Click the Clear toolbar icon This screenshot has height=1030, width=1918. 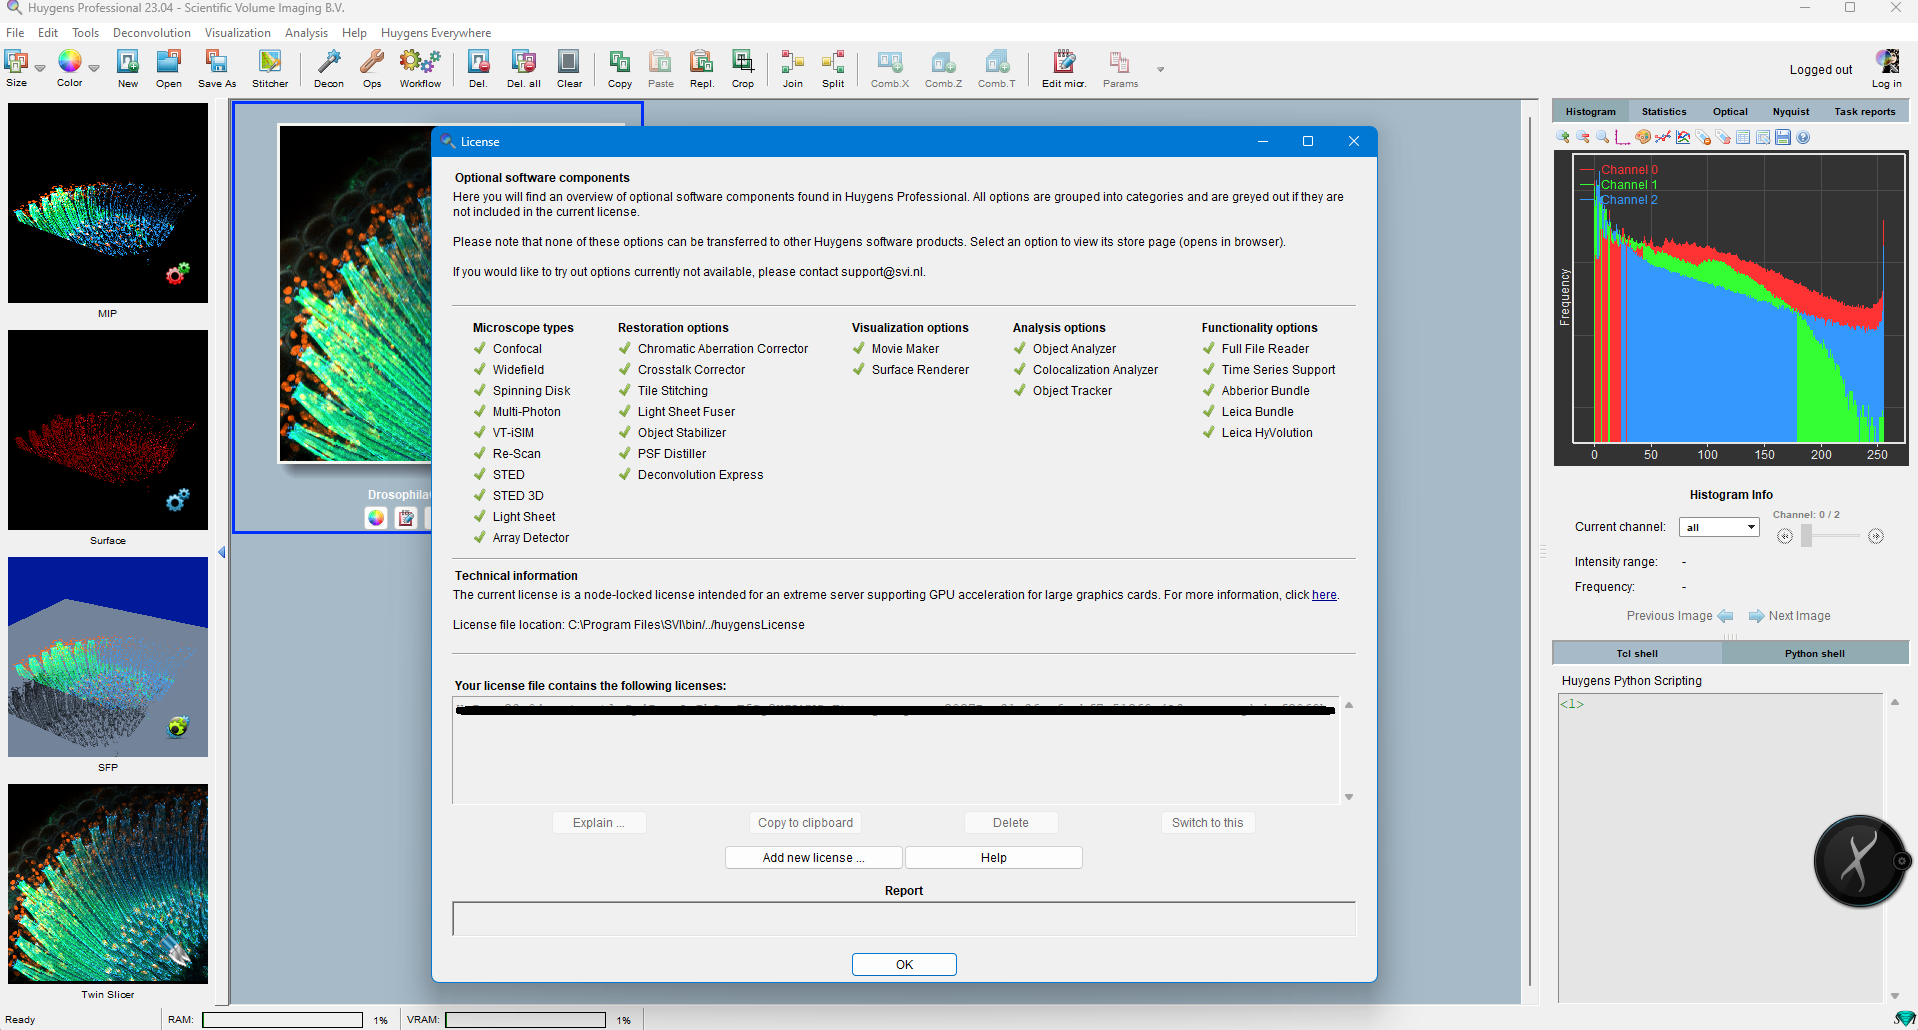pyautogui.click(x=569, y=69)
